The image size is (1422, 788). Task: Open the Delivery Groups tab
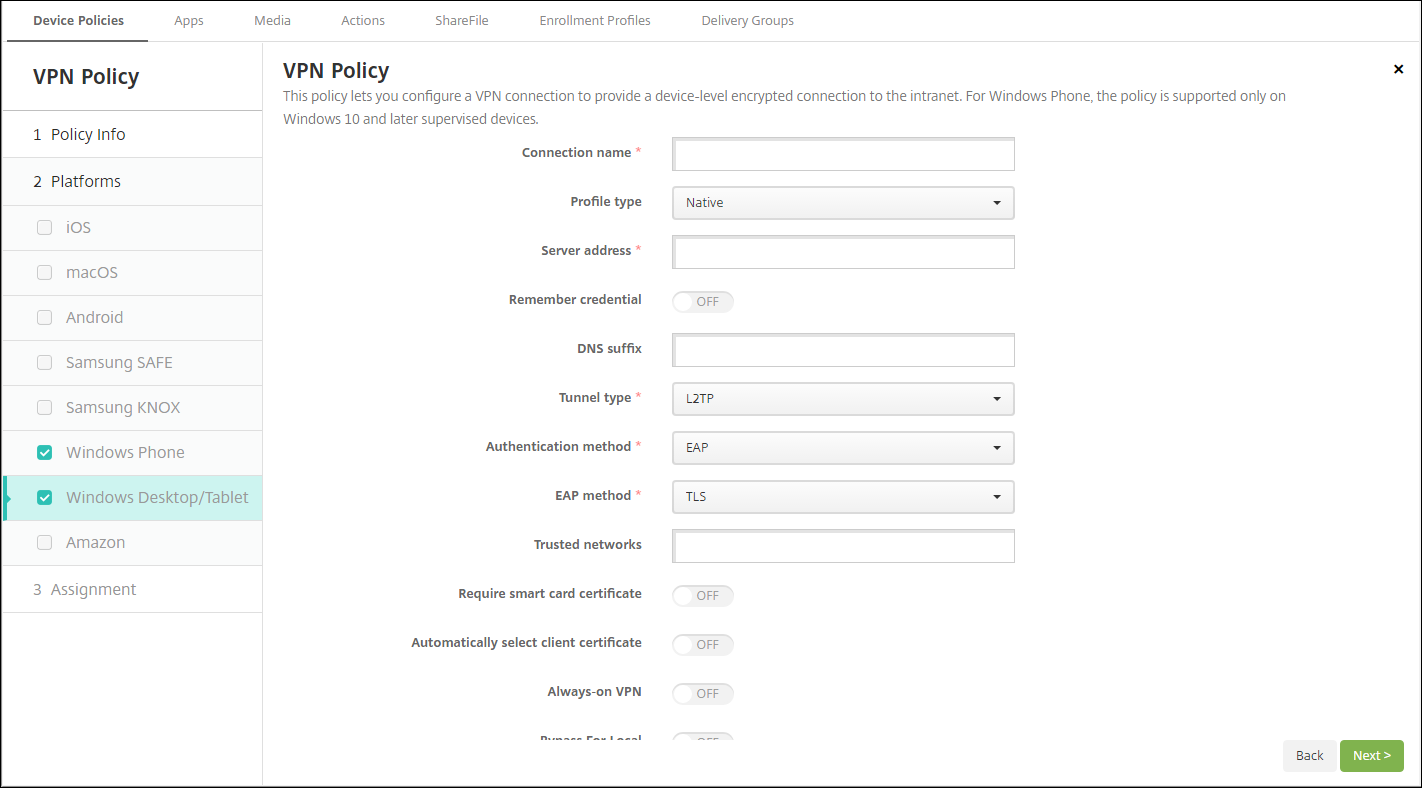(747, 20)
